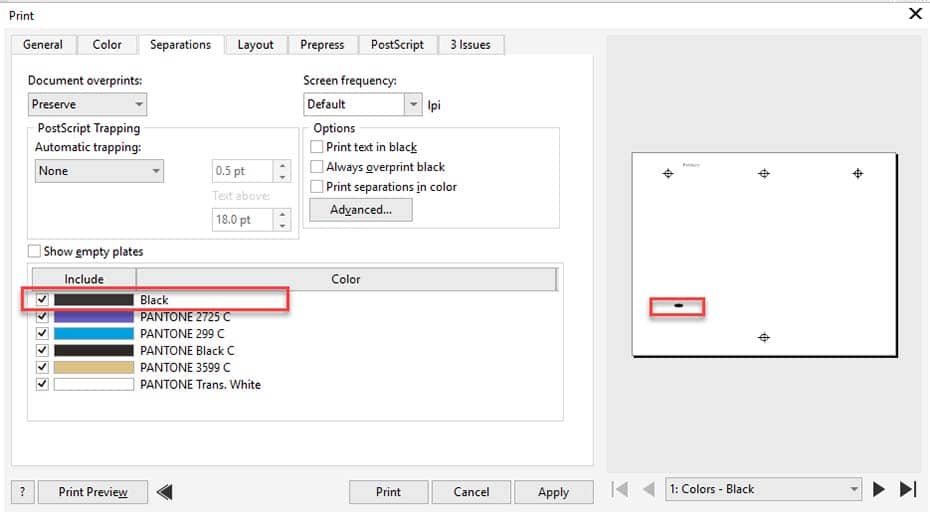Viewport: 930px width, 516px height.
Task: Open Prepress tab
Action: coord(322,44)
